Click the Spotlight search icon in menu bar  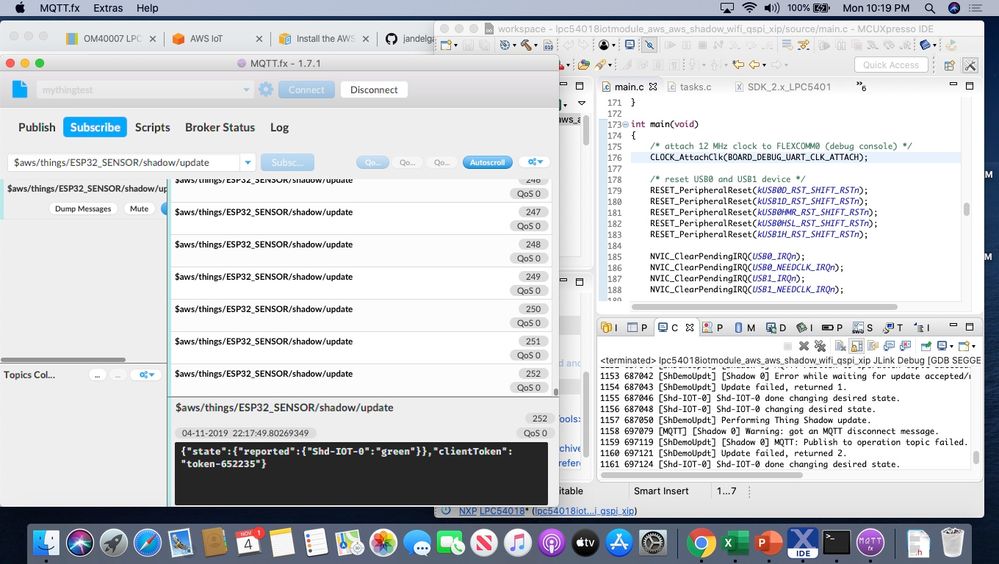tap(930, 8)
